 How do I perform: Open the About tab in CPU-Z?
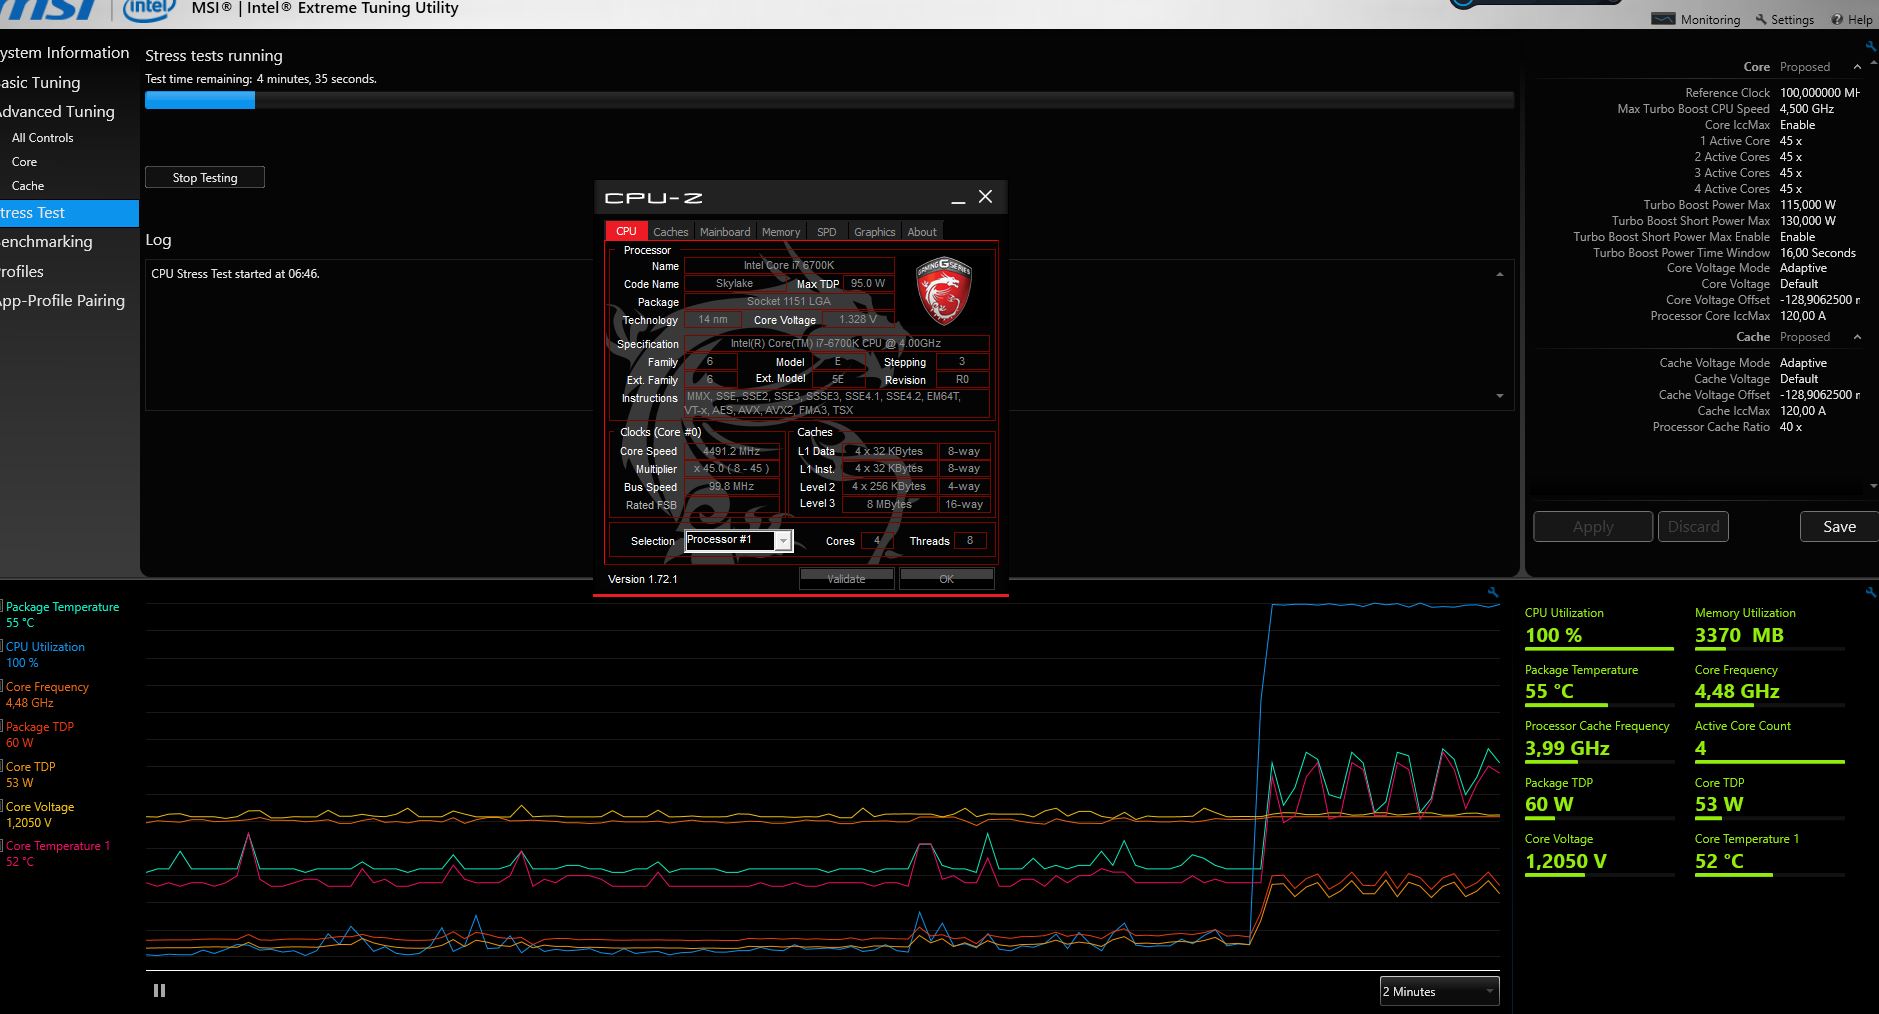[922, 232]
